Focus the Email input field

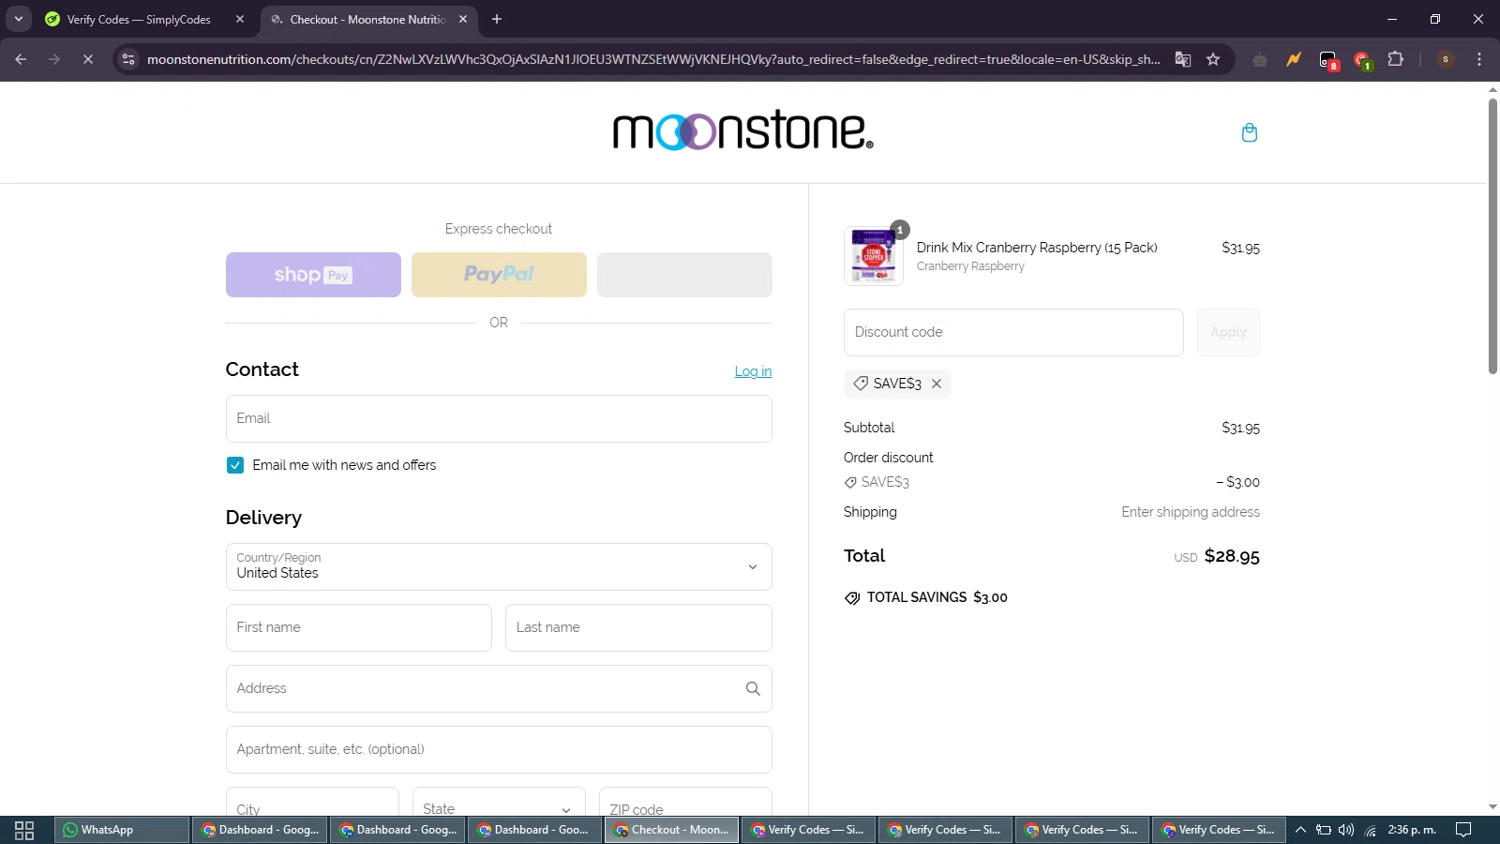[x=499, y=419]
